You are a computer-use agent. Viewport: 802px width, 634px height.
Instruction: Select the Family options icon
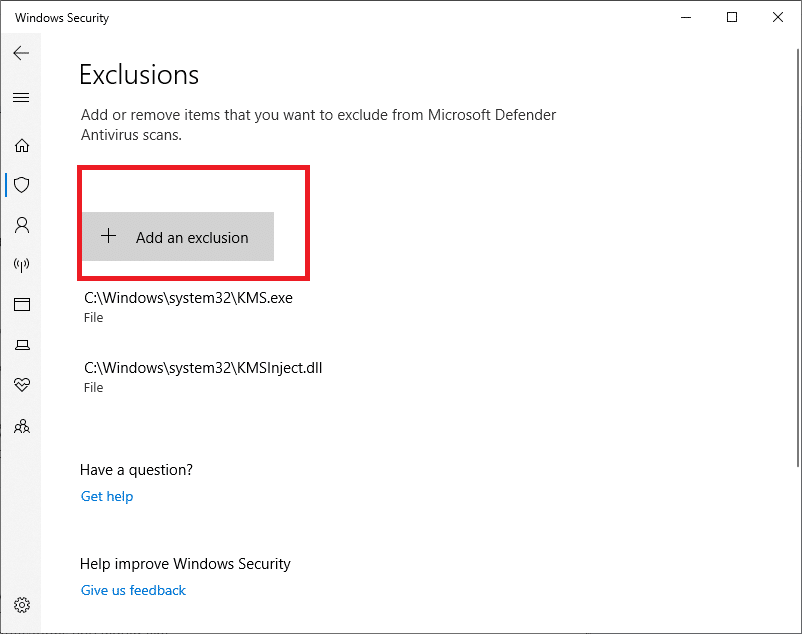click(x=21, y=426)
